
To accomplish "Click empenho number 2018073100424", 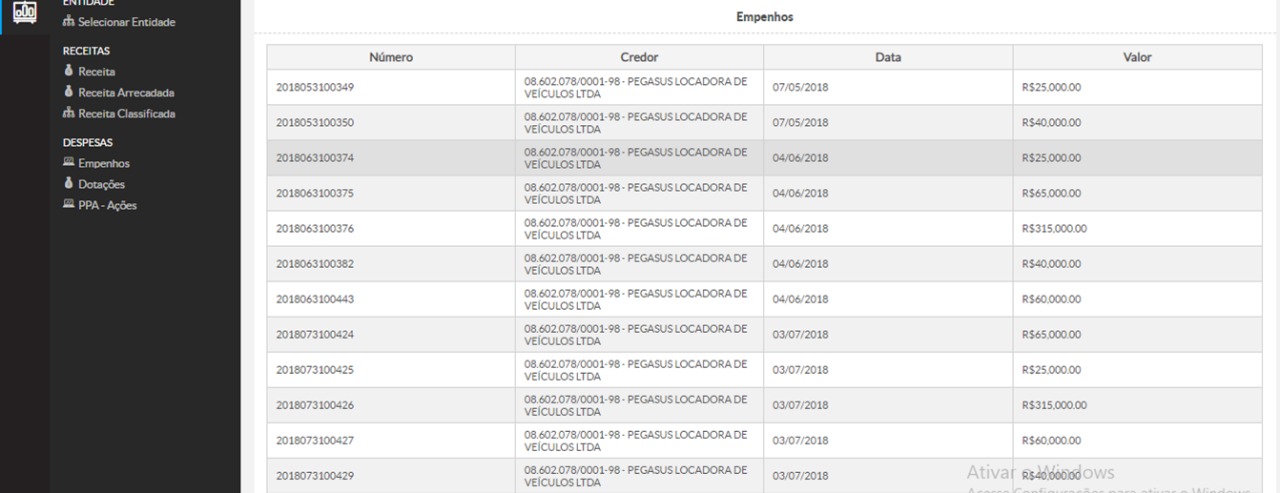I will point(315,335).
